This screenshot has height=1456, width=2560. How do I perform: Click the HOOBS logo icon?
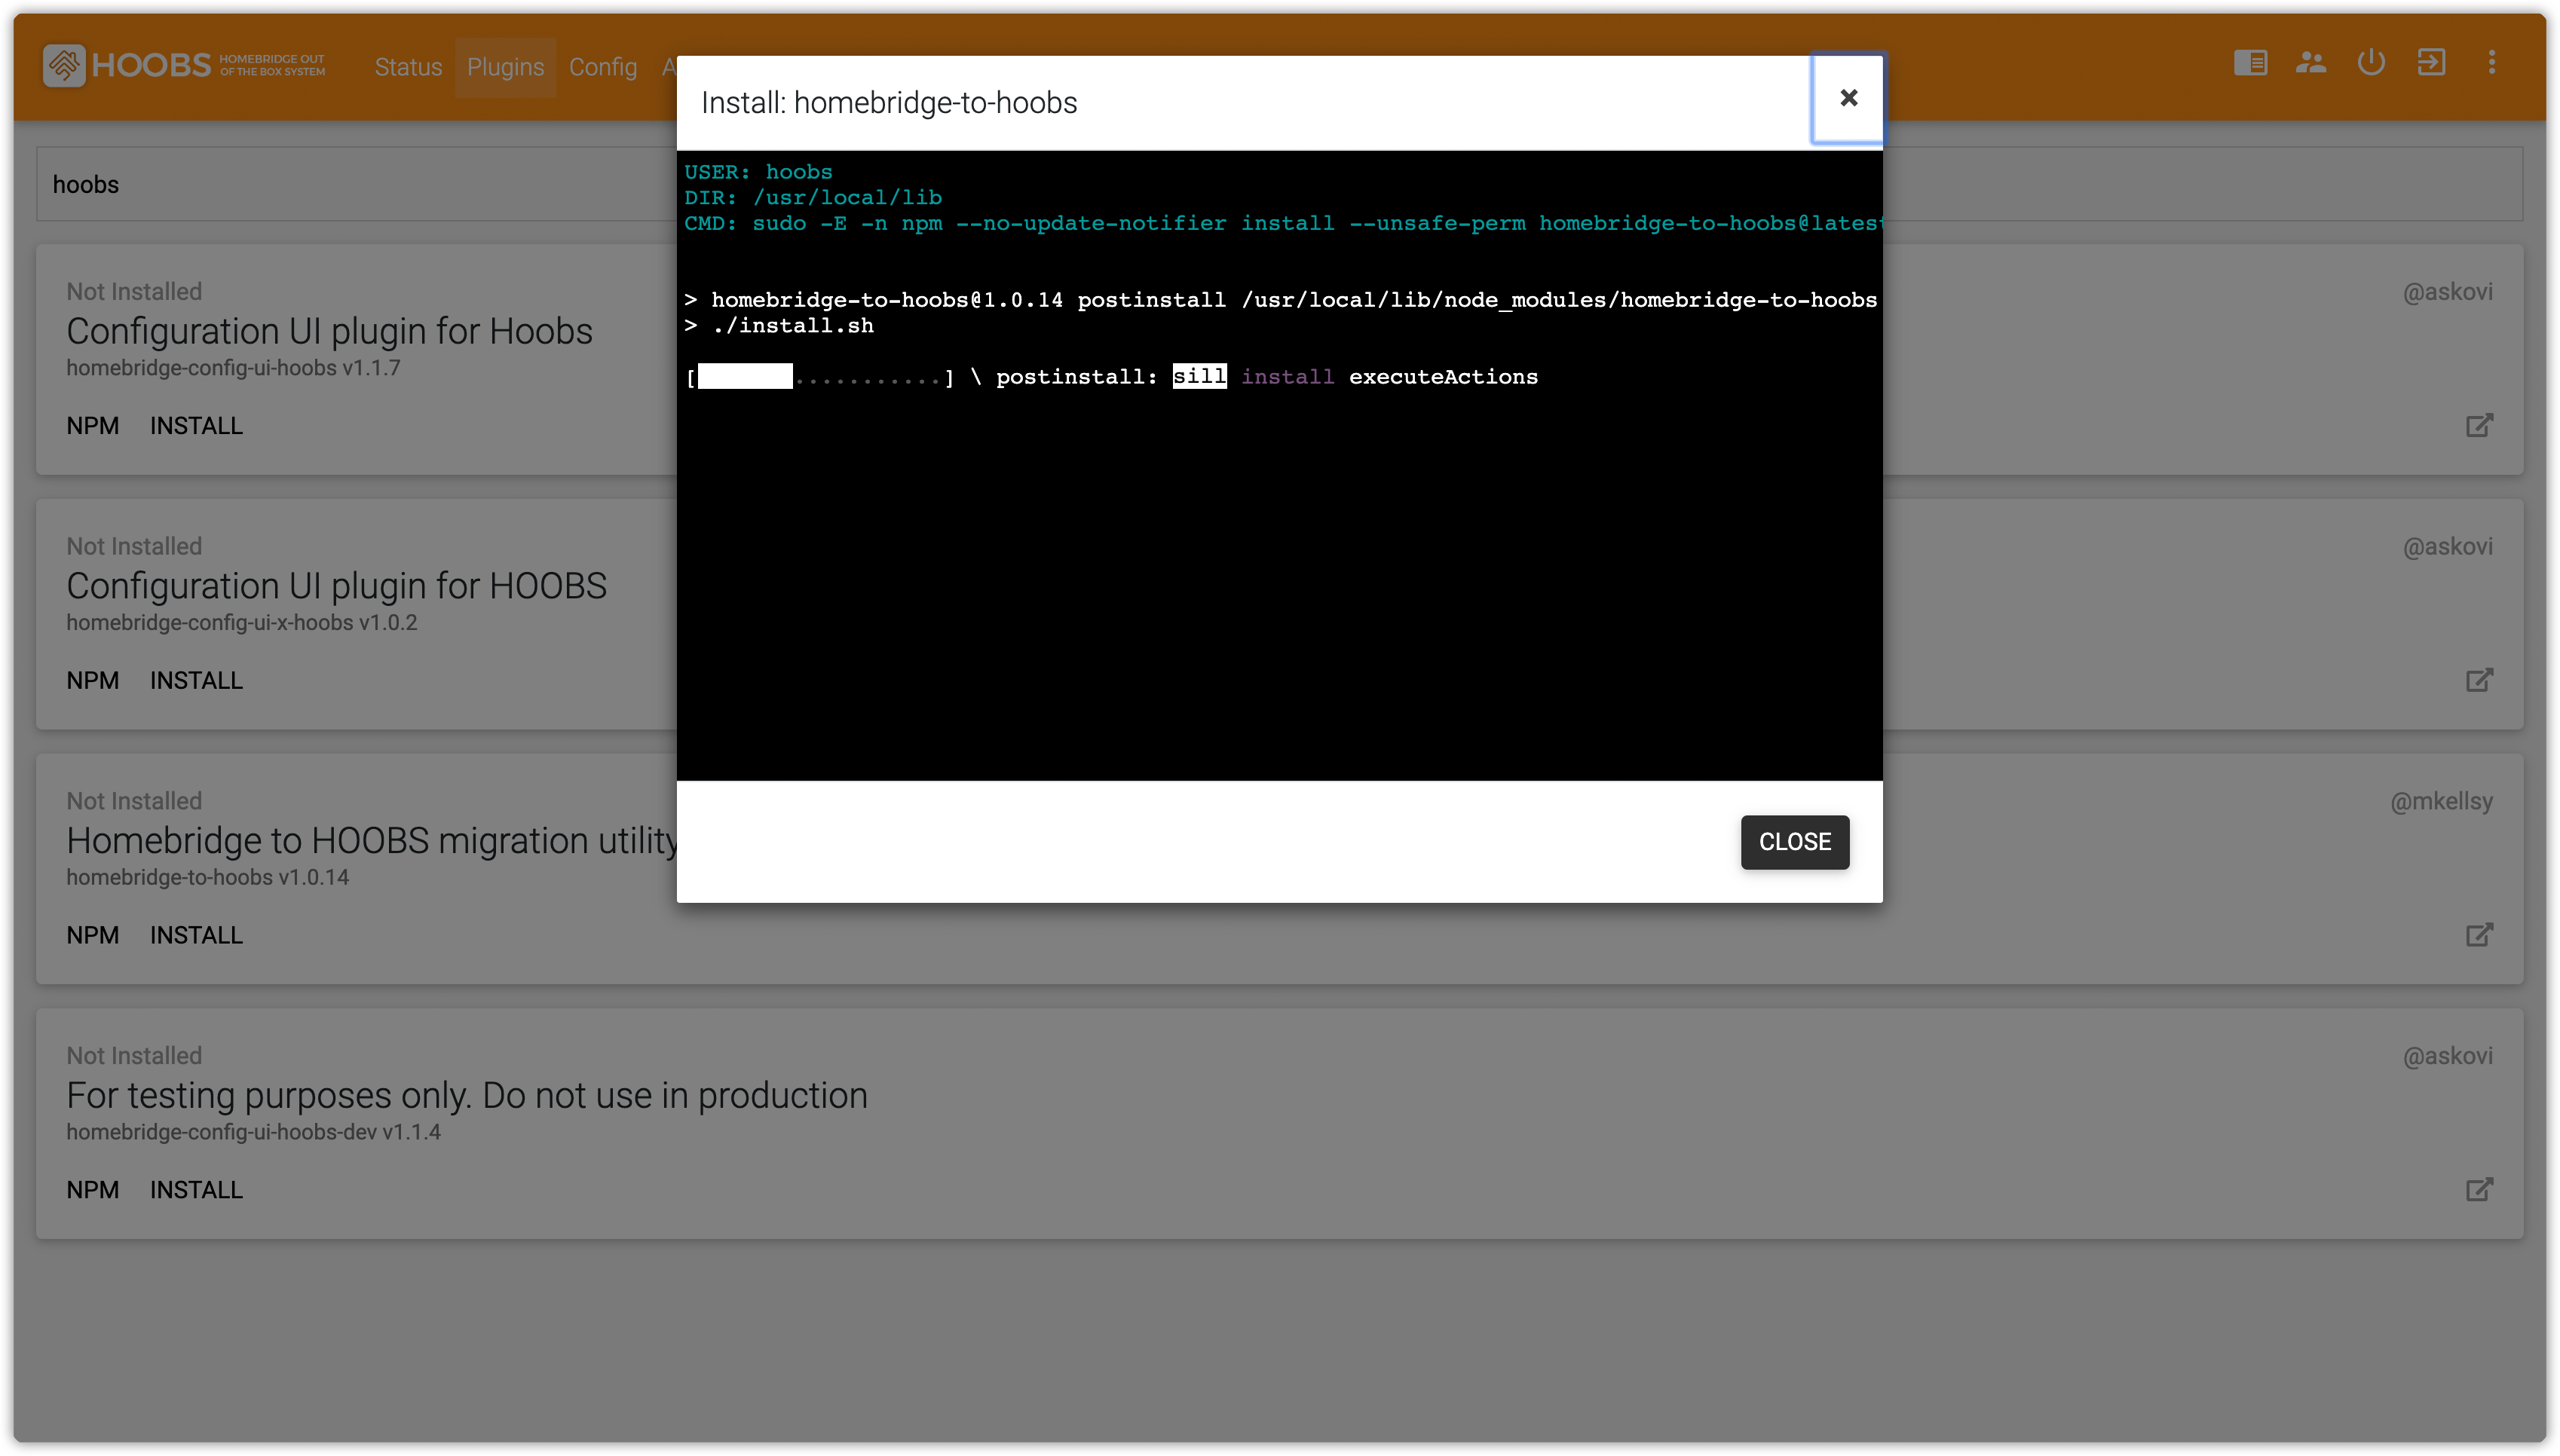pyautogui.click(x=64, y=66)
